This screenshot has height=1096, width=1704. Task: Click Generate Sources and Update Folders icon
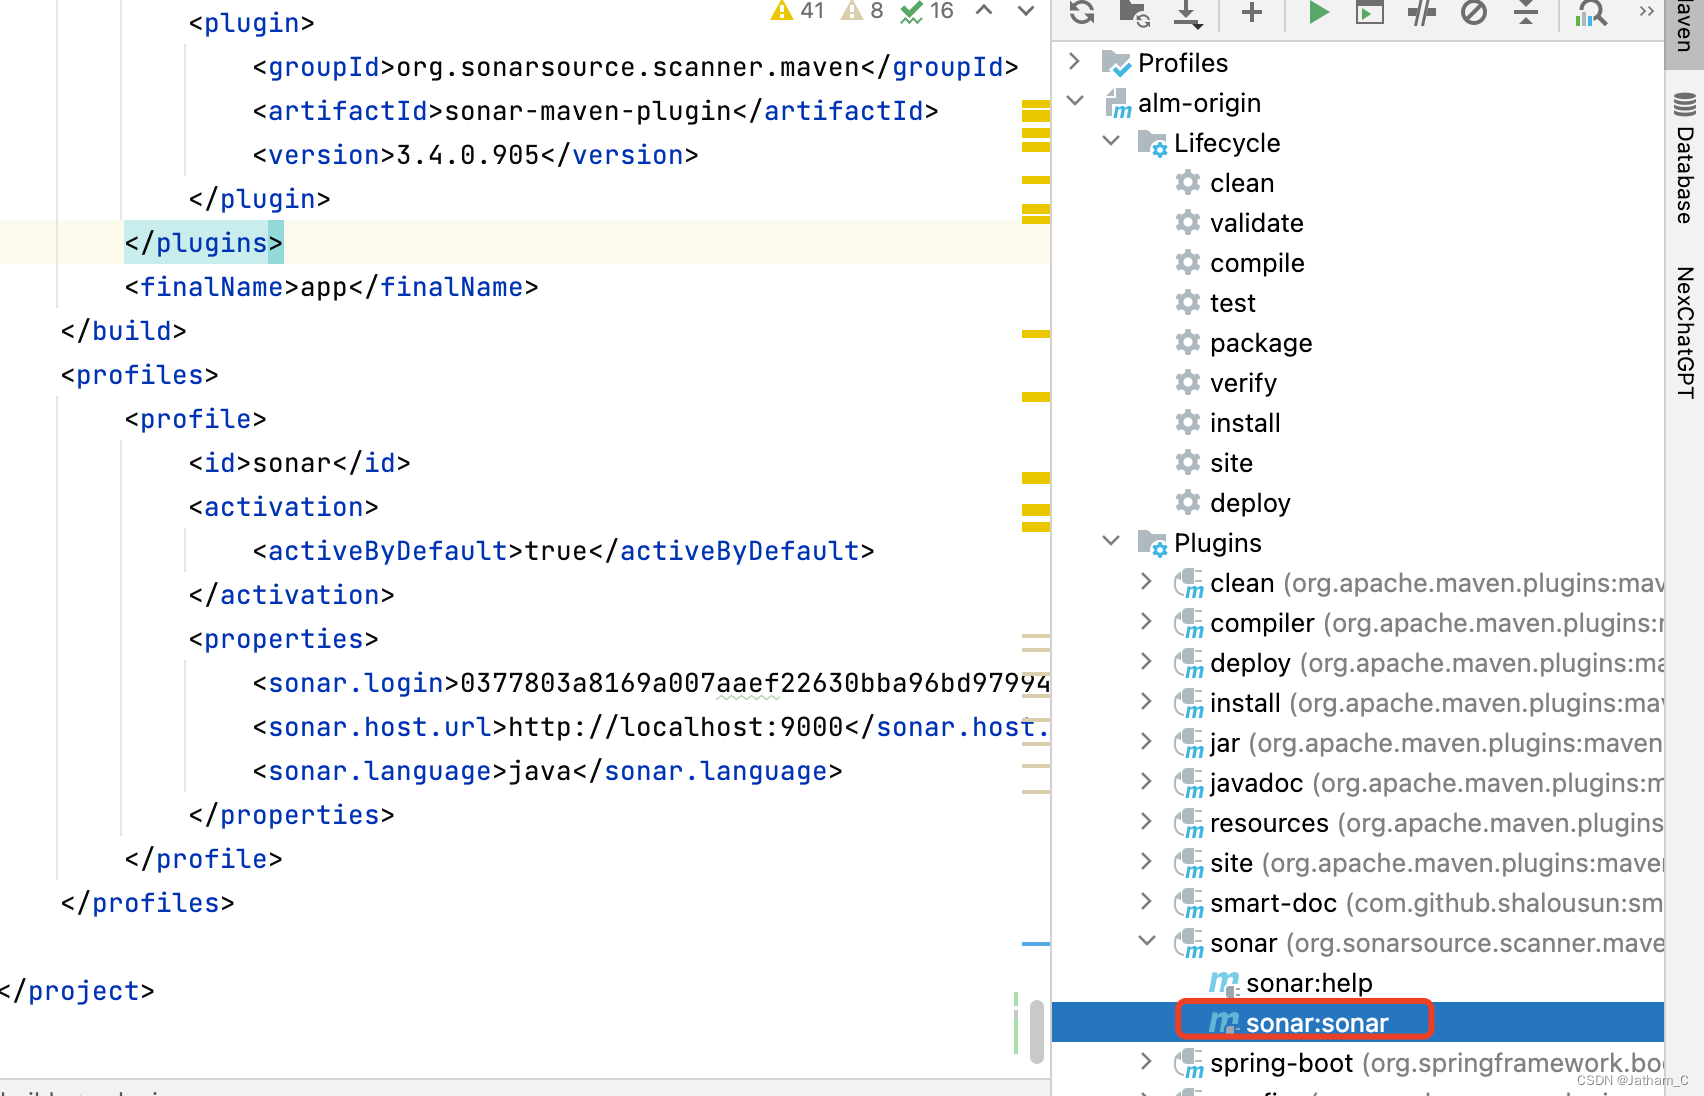(1134, 12)
